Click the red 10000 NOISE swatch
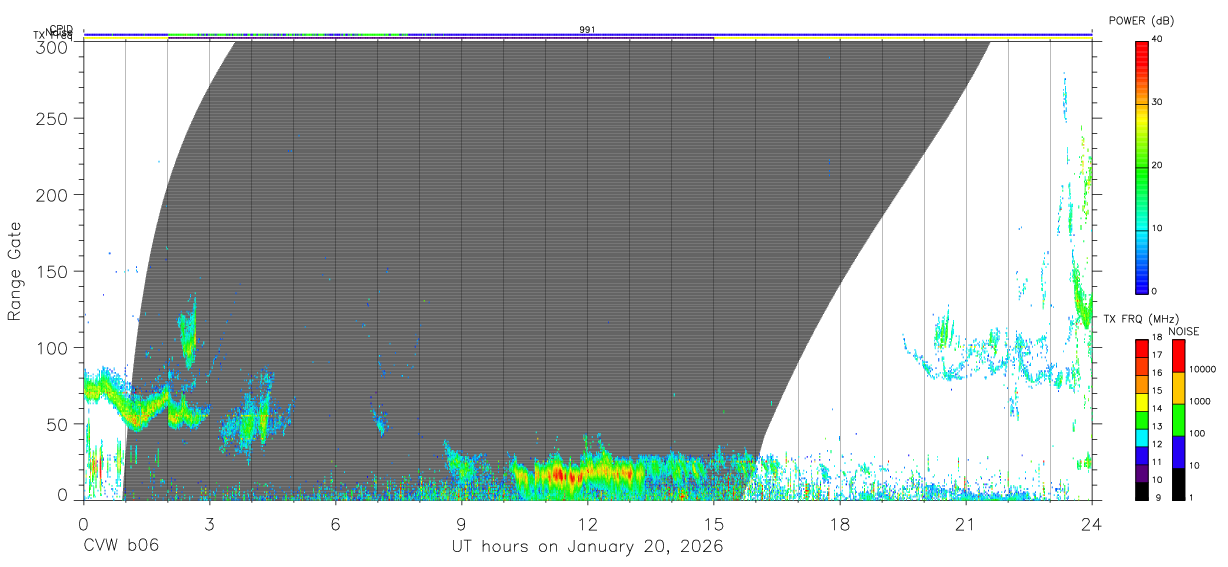Image resolution: width=1228 pixels, height=567 pixels. coord(1178,356)
